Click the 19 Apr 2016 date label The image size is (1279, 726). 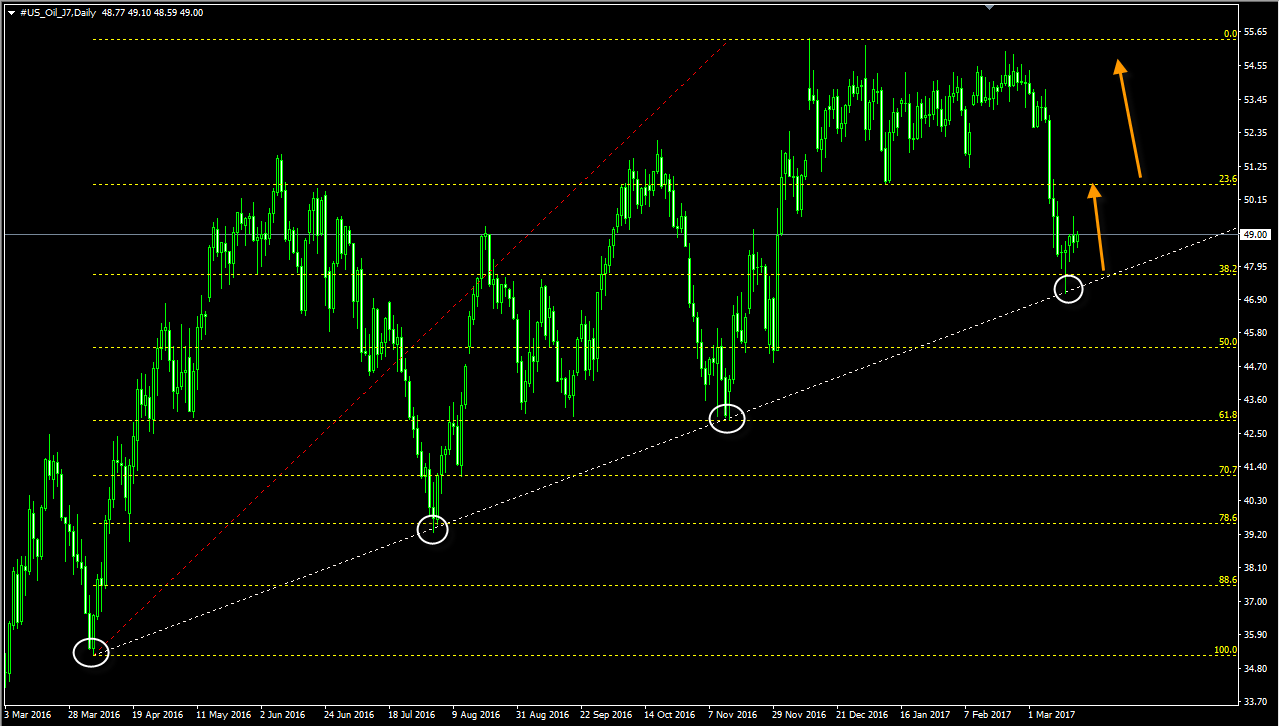[x=157, y=715]
